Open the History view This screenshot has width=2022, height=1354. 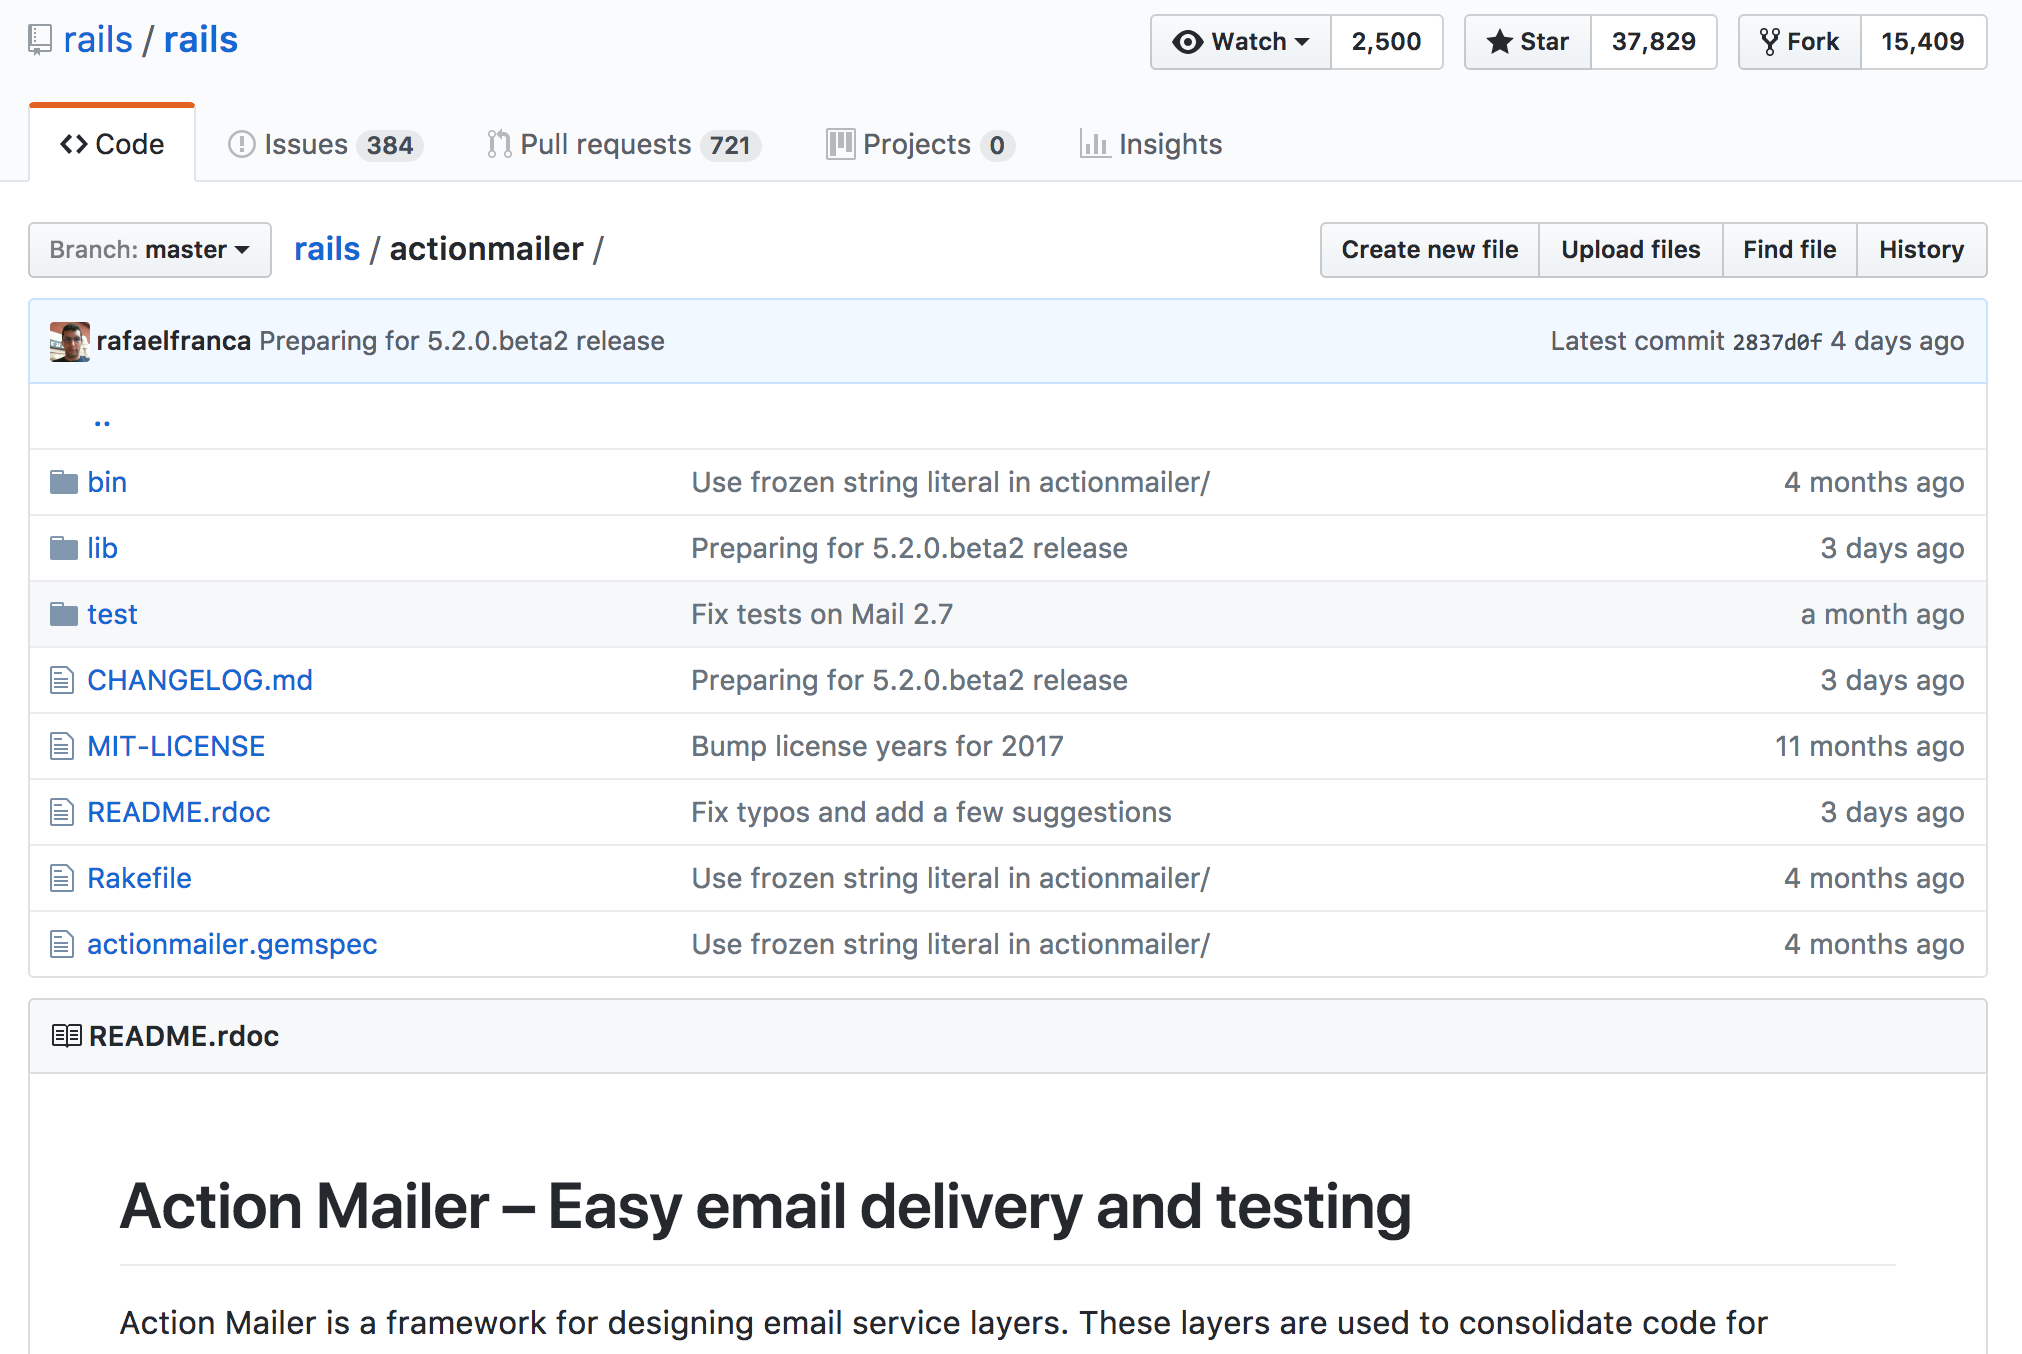coord(1921,248)
